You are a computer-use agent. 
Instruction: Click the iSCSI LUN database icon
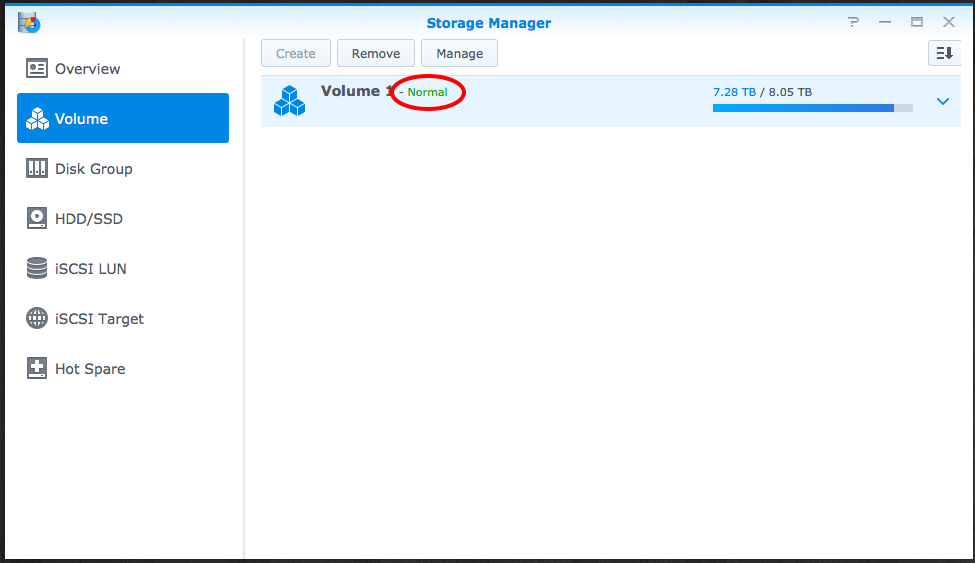(x=37, y=268)
